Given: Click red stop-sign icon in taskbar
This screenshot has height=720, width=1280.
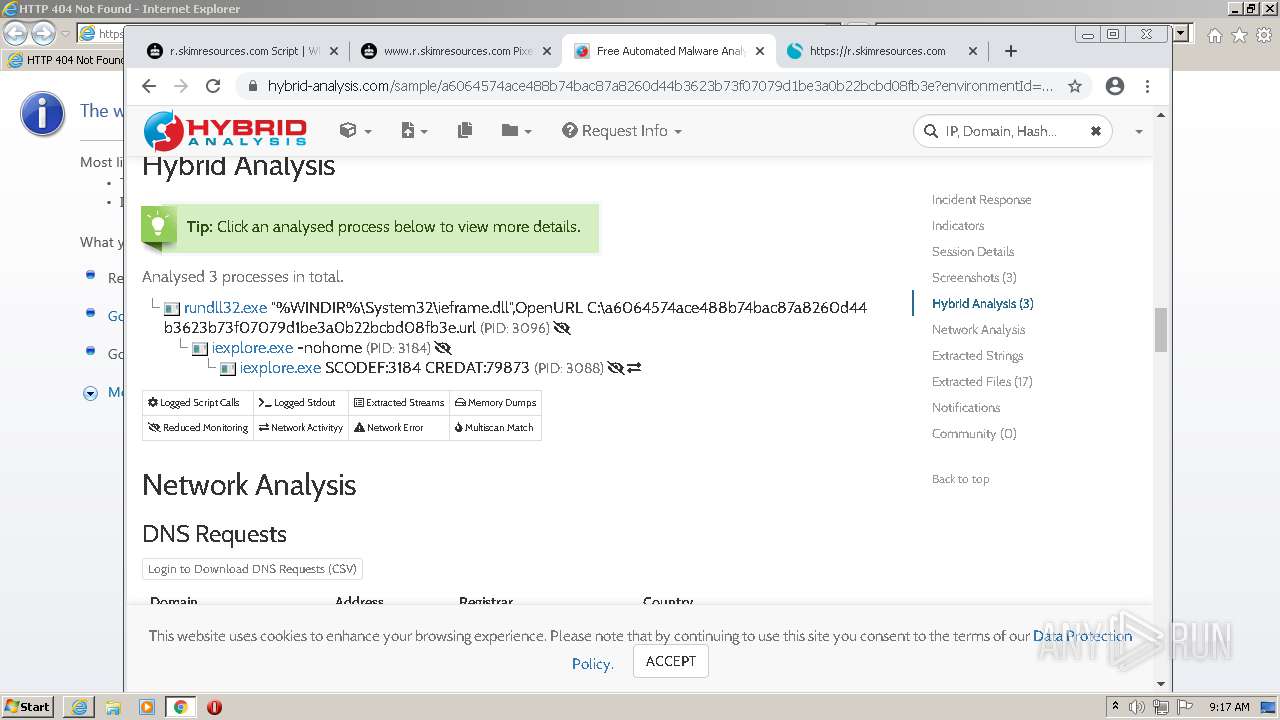Looking at the screenshot, I should 214,707.
